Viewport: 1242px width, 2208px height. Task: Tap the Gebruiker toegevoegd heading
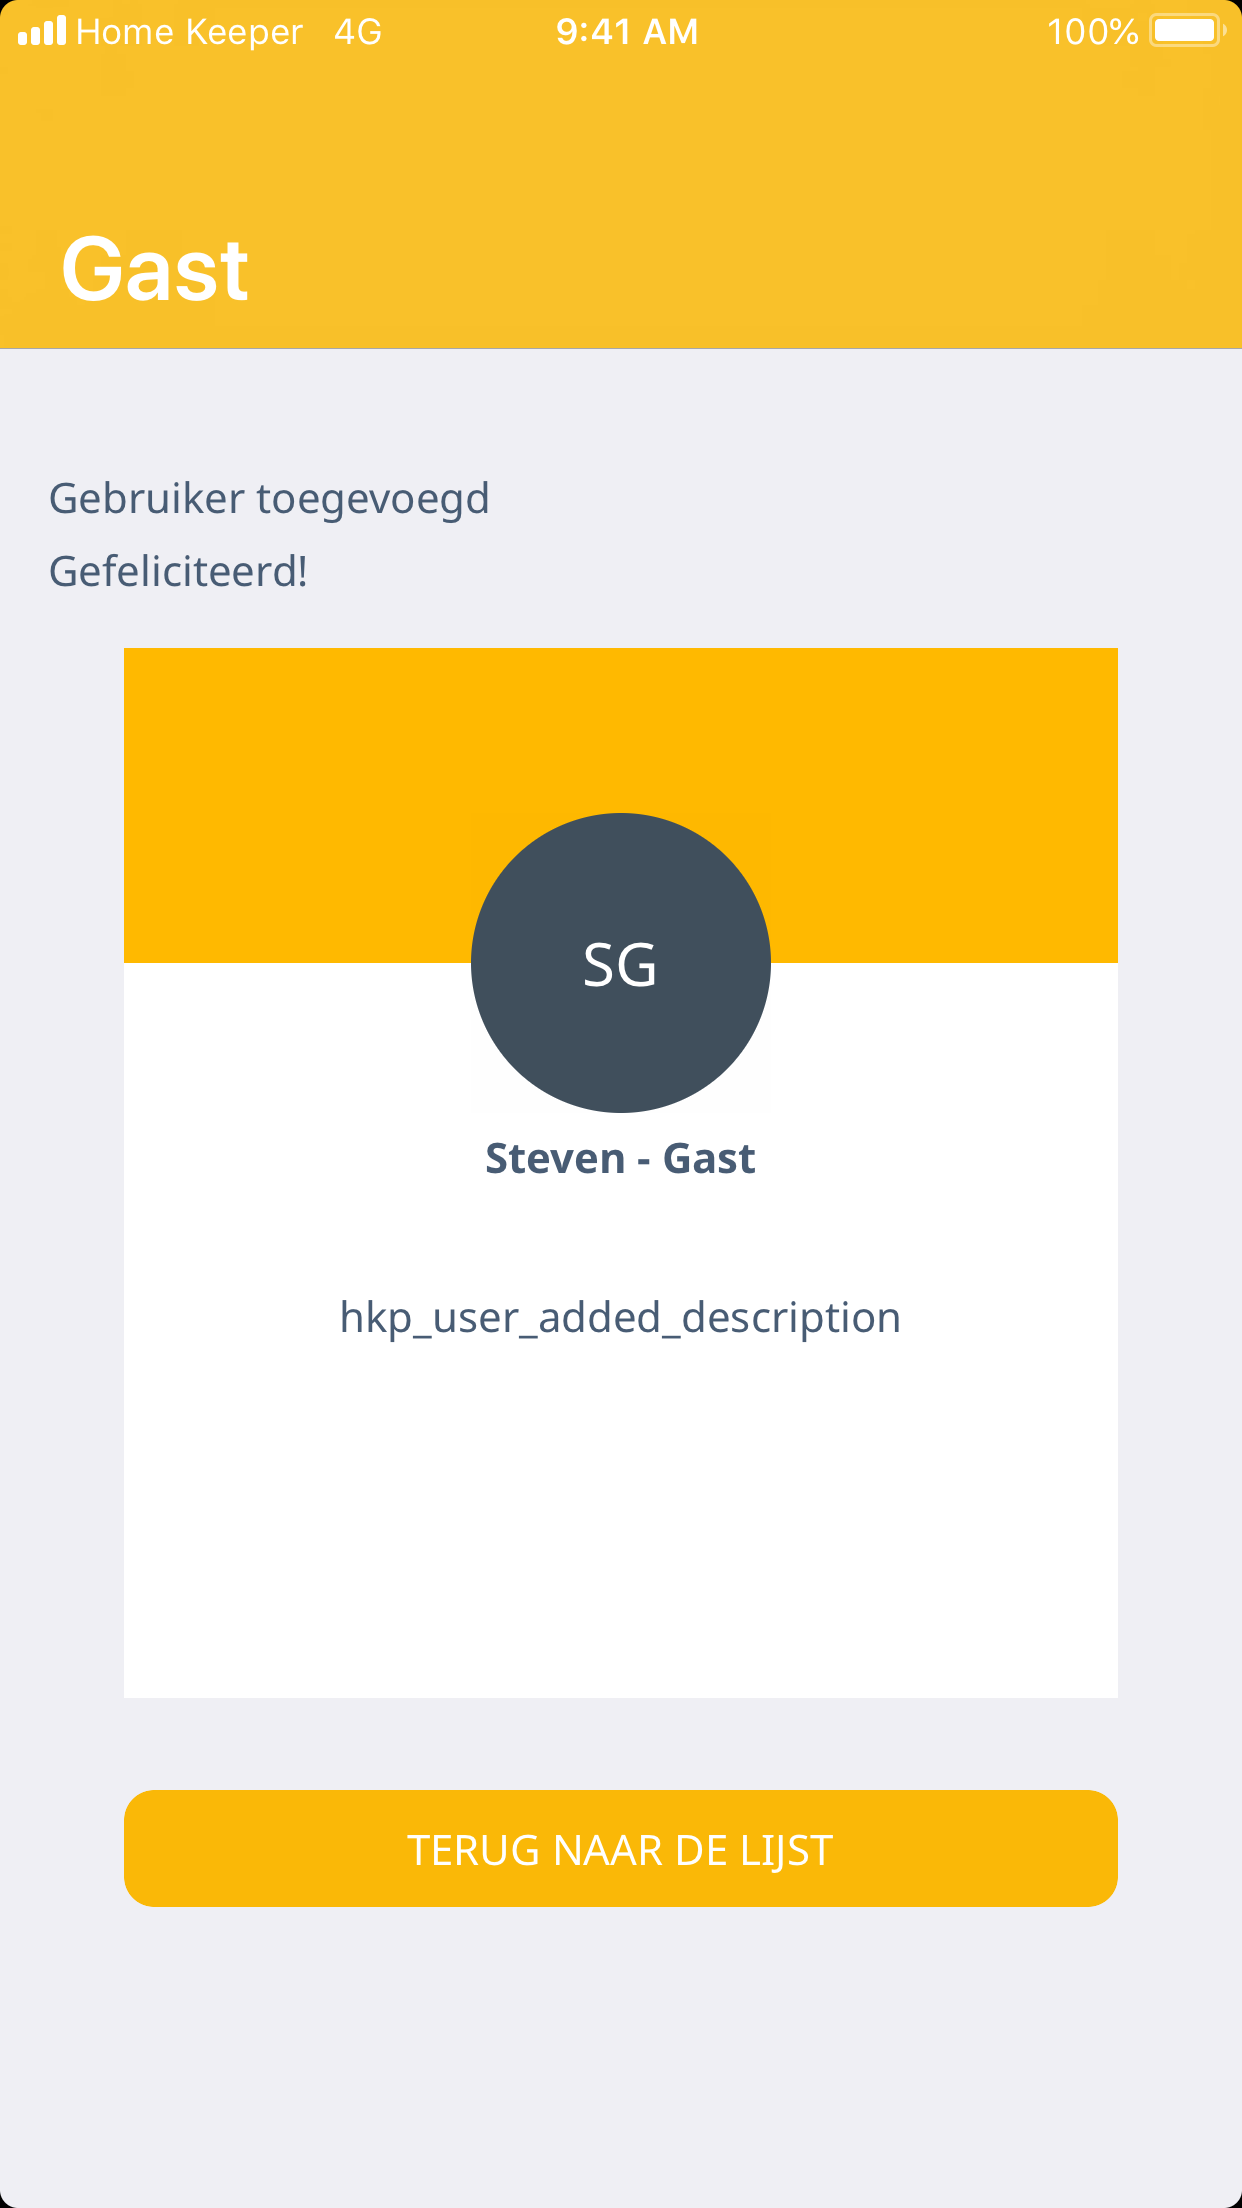(x=269, y=498)
